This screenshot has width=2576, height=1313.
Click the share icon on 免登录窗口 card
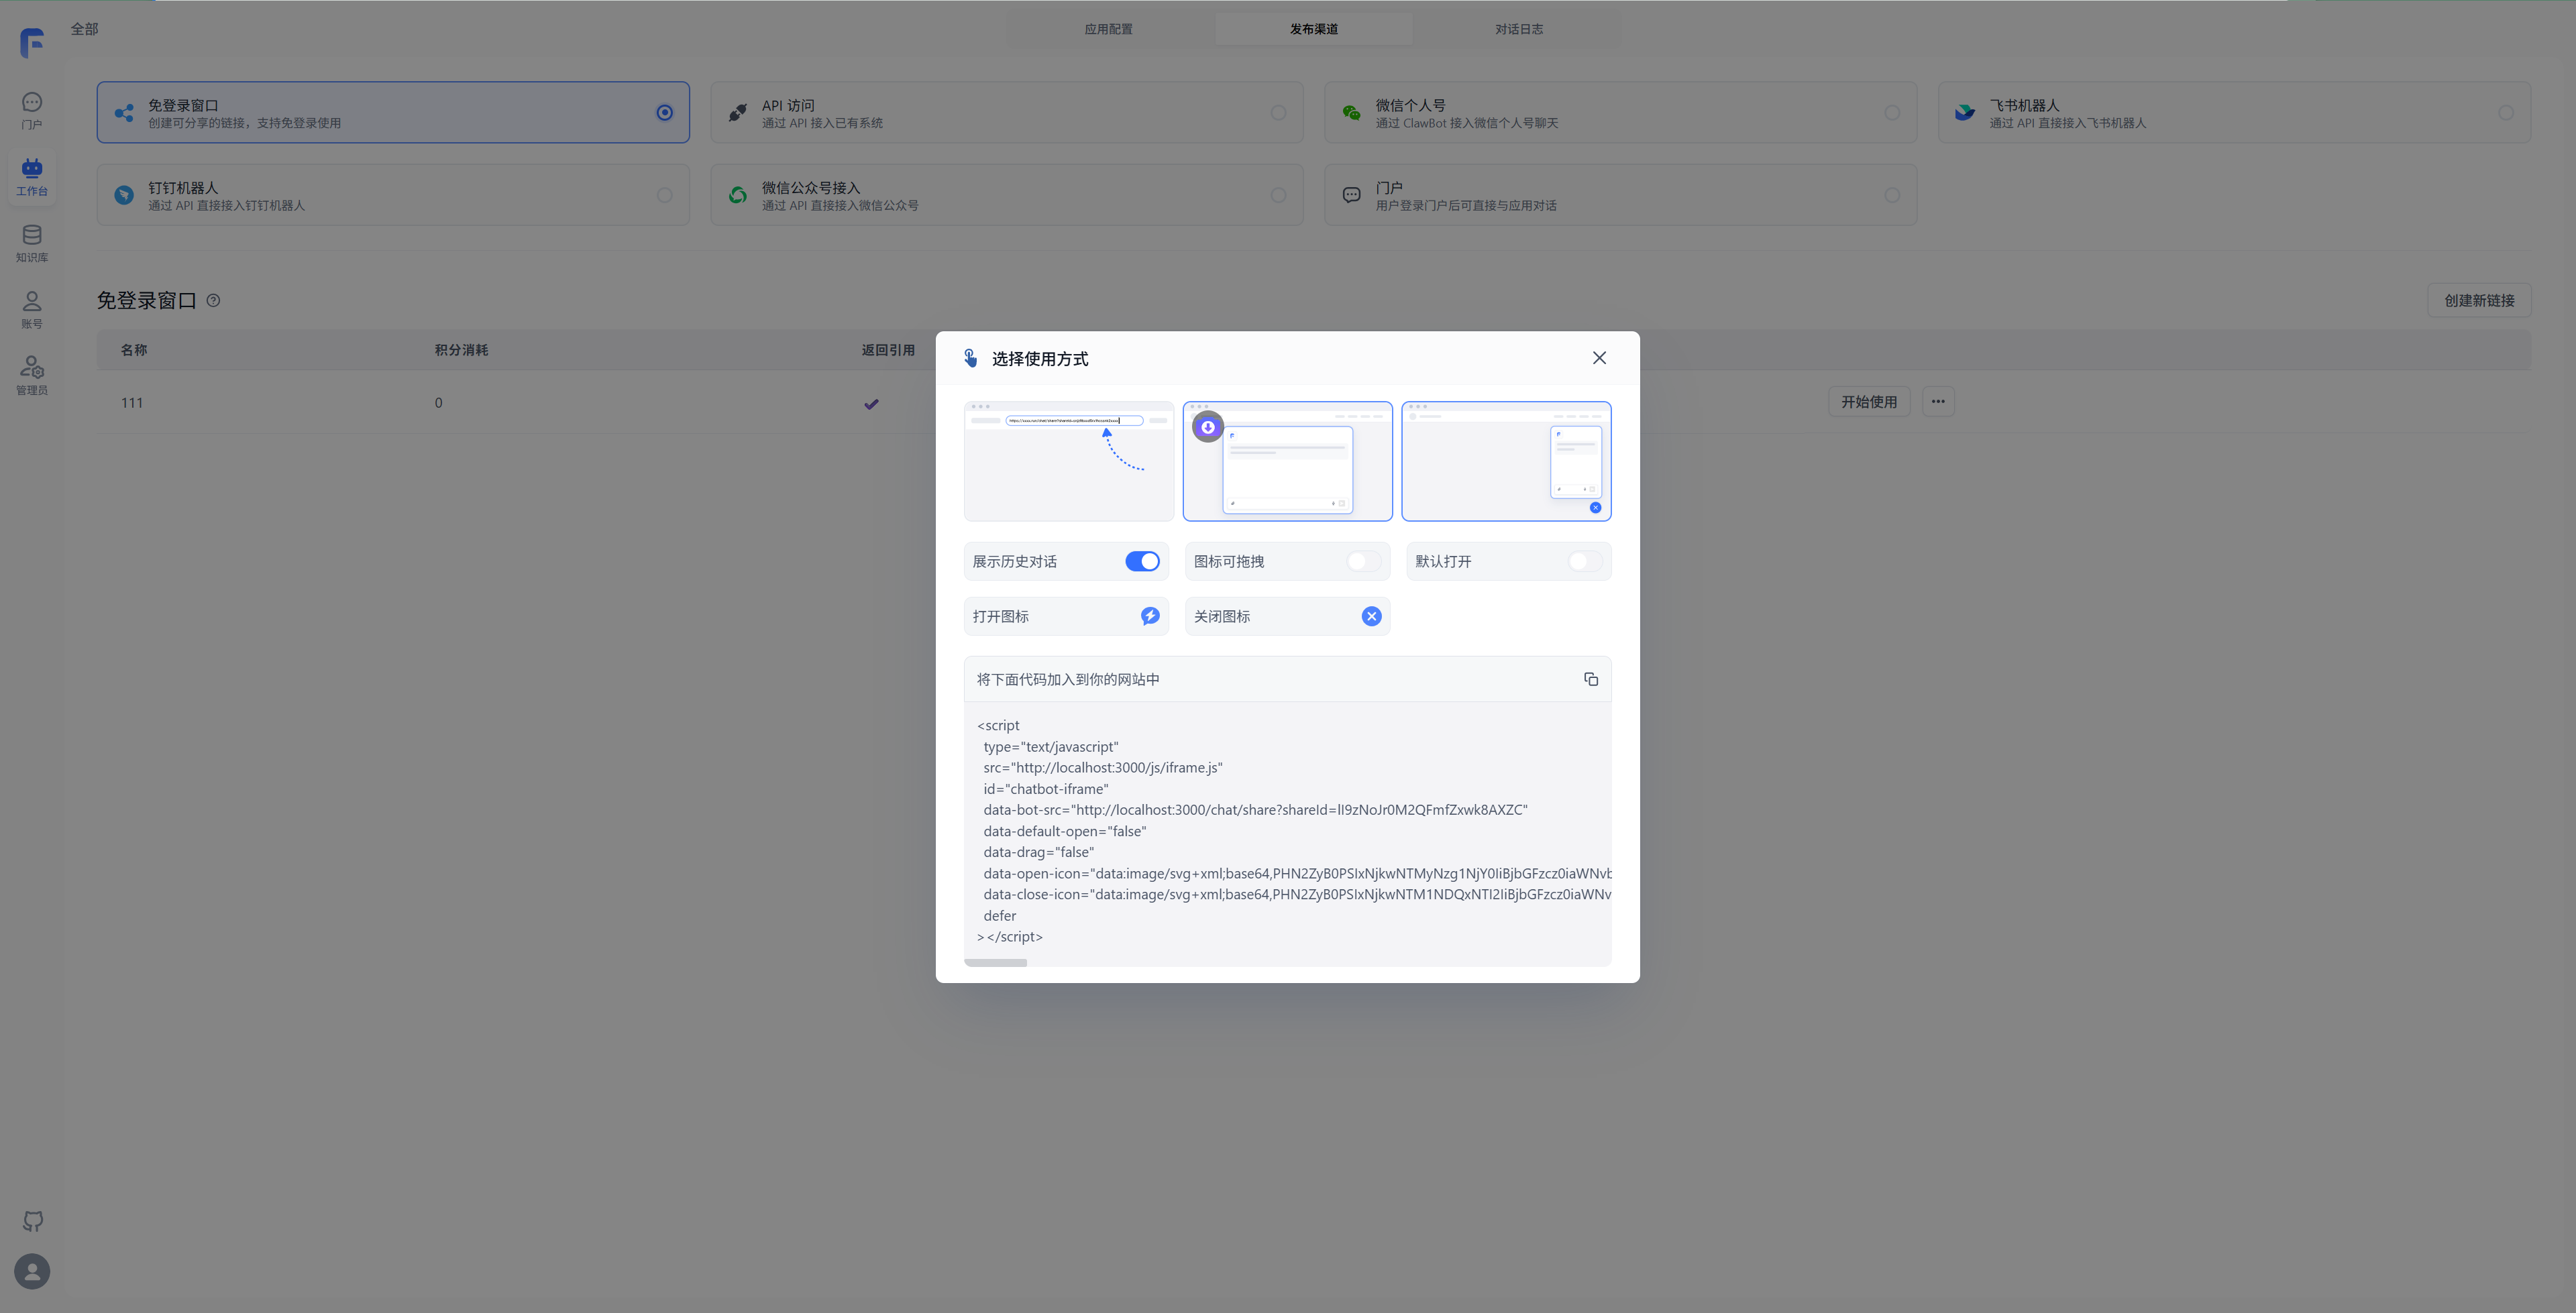[x=124, y=113]
